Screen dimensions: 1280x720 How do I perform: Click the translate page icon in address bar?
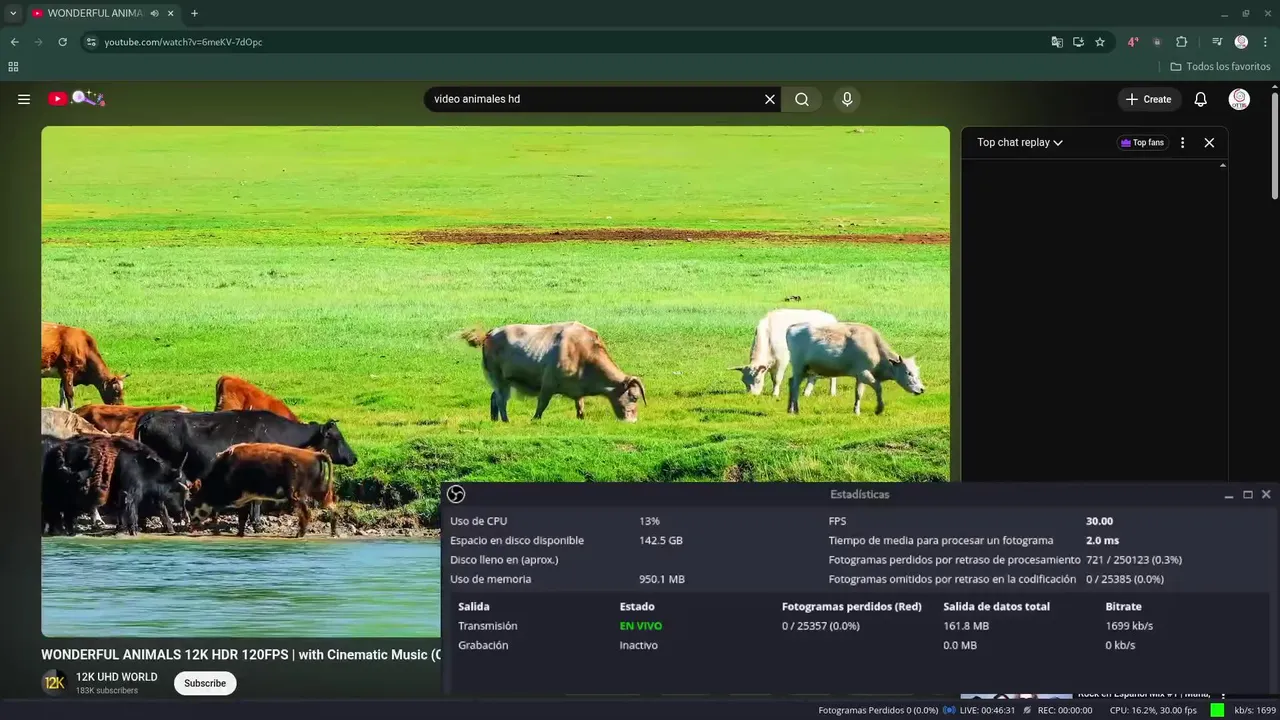(1057, 42)
